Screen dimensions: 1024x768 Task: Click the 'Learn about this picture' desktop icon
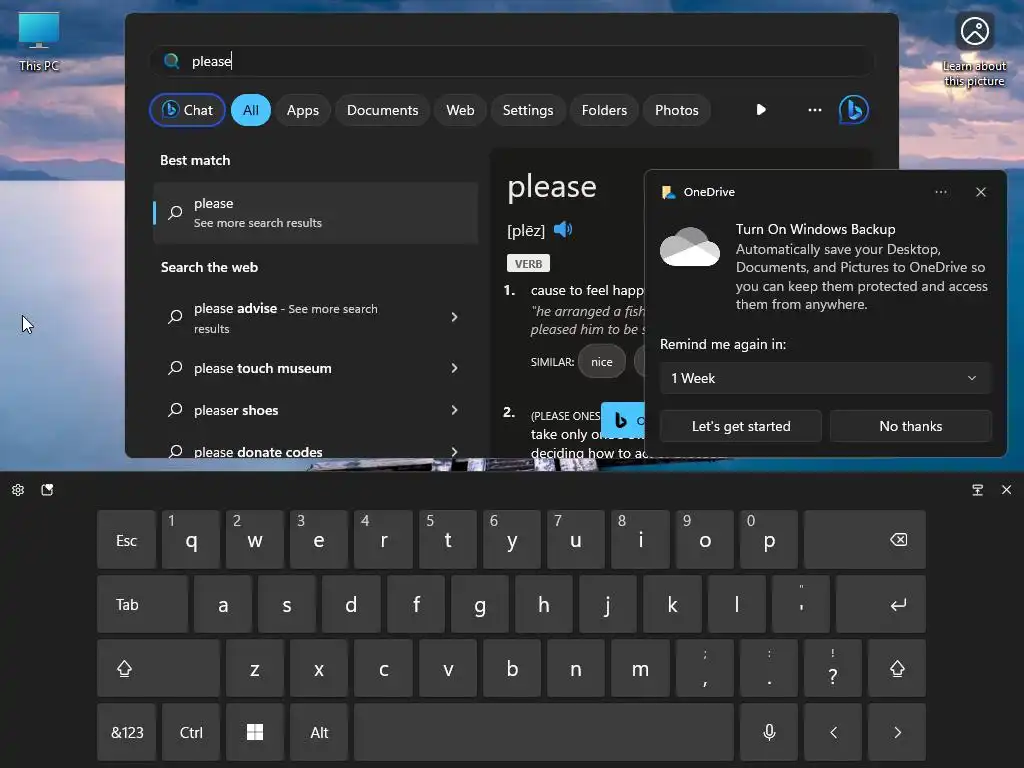[x=974, y=50]
